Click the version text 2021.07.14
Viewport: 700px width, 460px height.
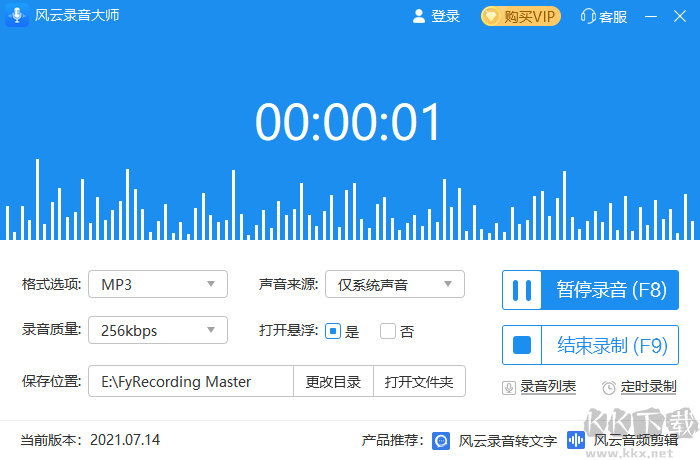click(125, 440)
